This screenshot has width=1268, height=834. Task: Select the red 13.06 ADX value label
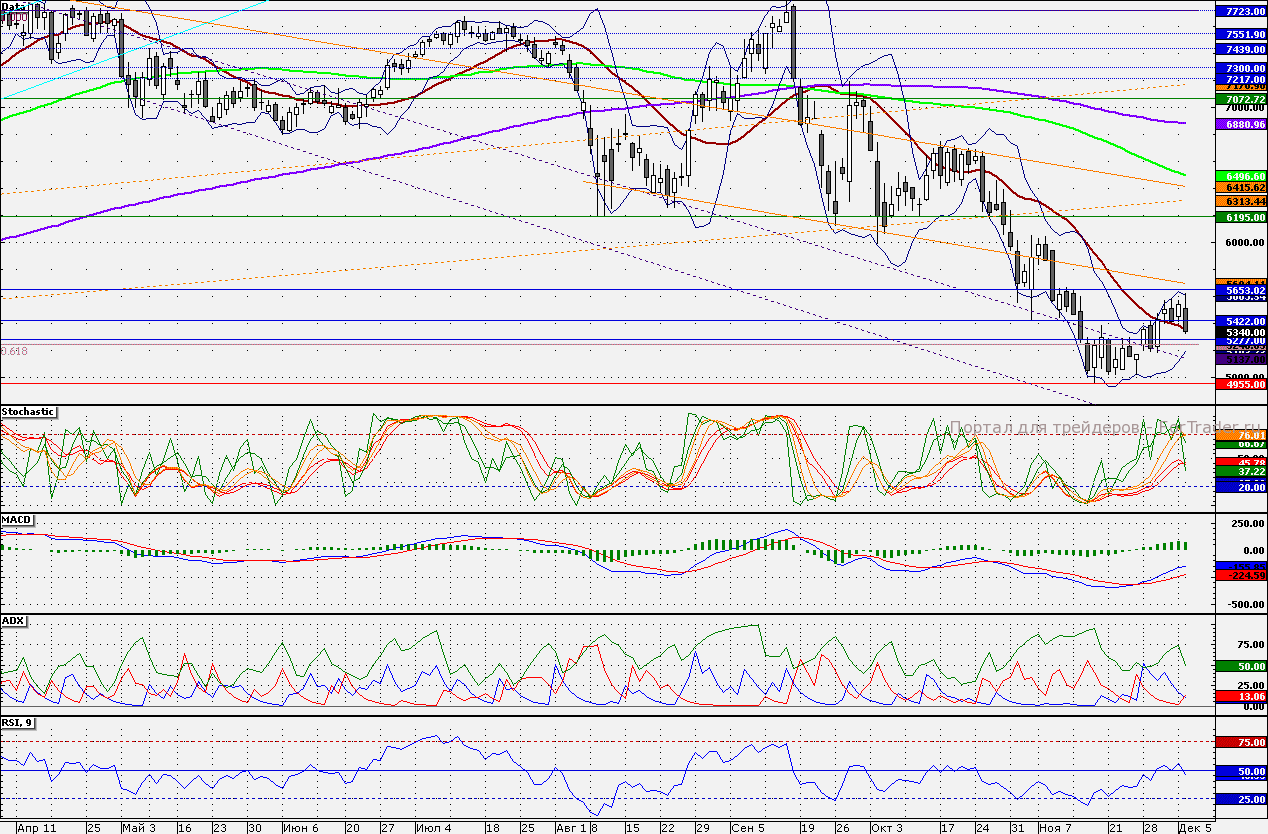point(1239,696)
